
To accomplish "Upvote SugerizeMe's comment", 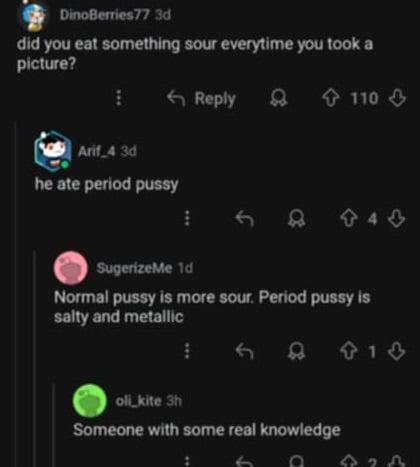I will coord(349,351).
